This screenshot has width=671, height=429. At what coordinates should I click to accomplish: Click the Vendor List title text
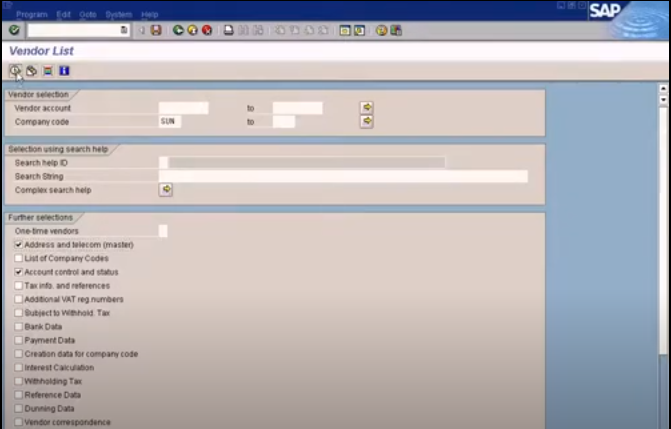coord(42,51)
